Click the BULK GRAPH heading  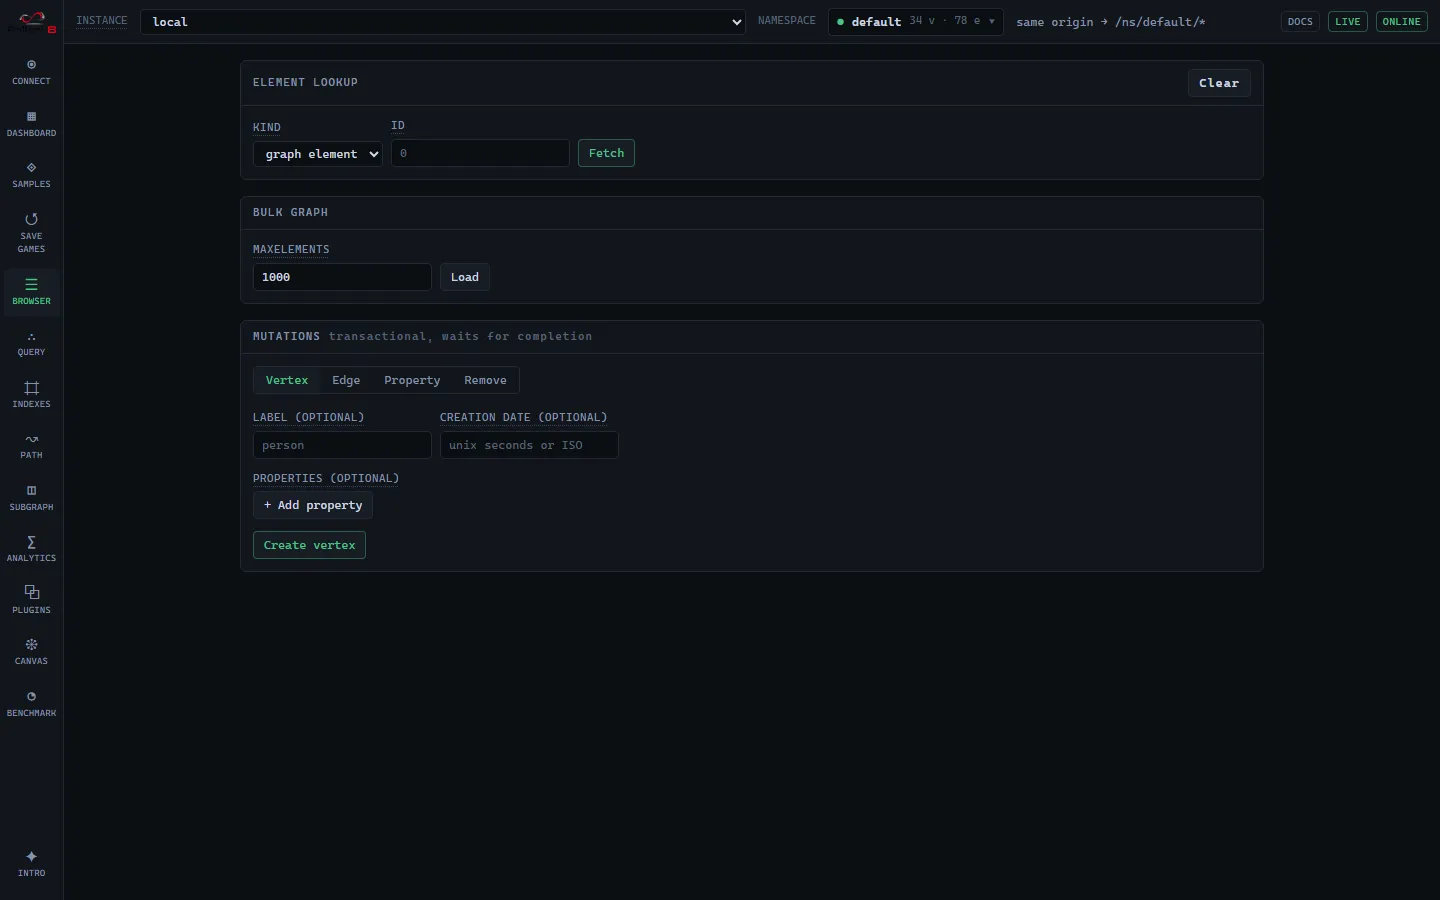coord(290,212)
